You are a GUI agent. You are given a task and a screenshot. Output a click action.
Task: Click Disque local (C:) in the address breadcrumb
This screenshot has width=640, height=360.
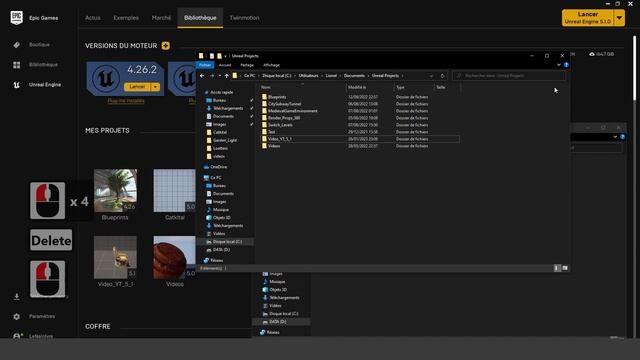(x=277, y=76)
